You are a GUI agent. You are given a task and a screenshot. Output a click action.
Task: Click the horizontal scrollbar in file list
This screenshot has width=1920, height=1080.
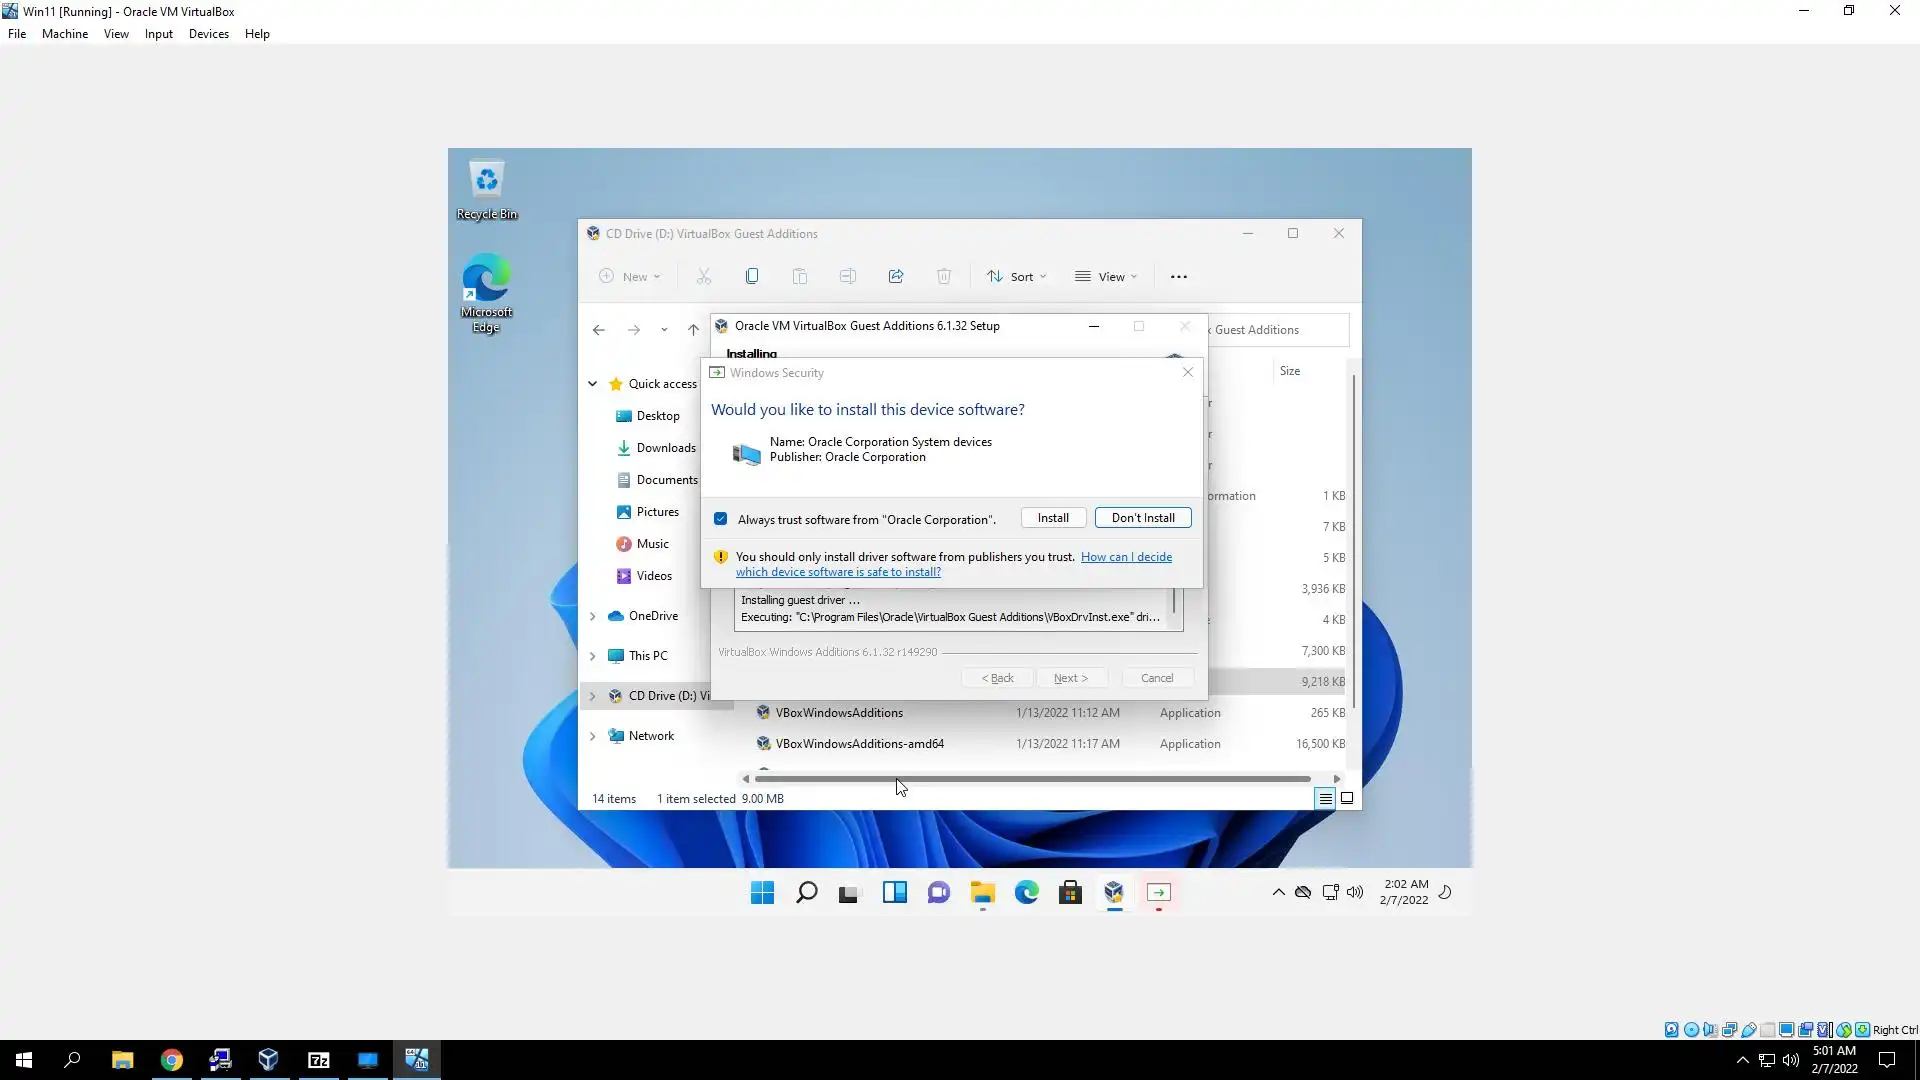pyautogui.click(x=1032, y=779)
